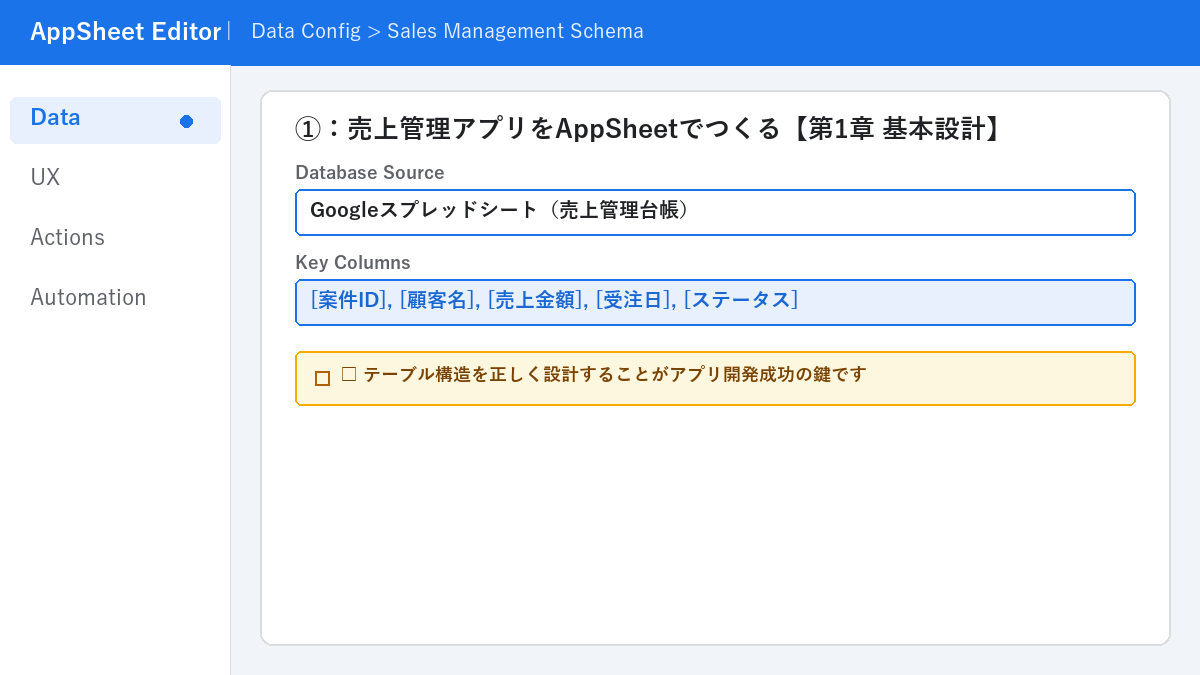Click the AppSheet Editor title

(125, 32)
